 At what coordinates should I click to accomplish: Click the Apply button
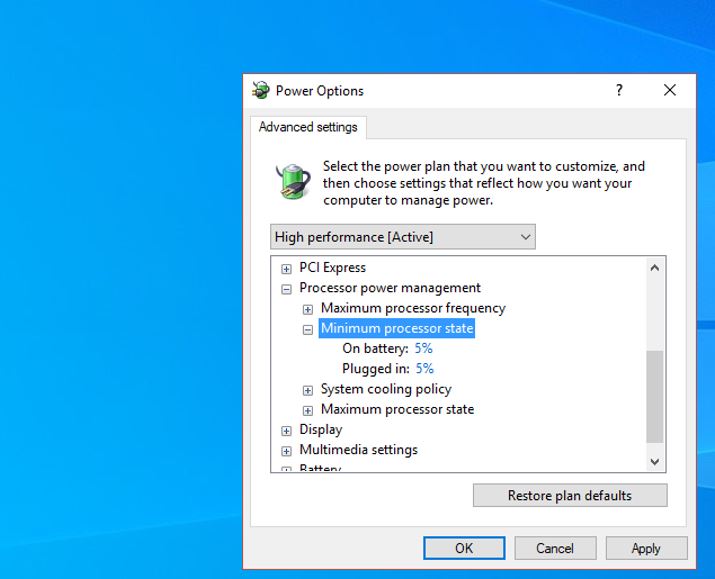click(645, 548)
